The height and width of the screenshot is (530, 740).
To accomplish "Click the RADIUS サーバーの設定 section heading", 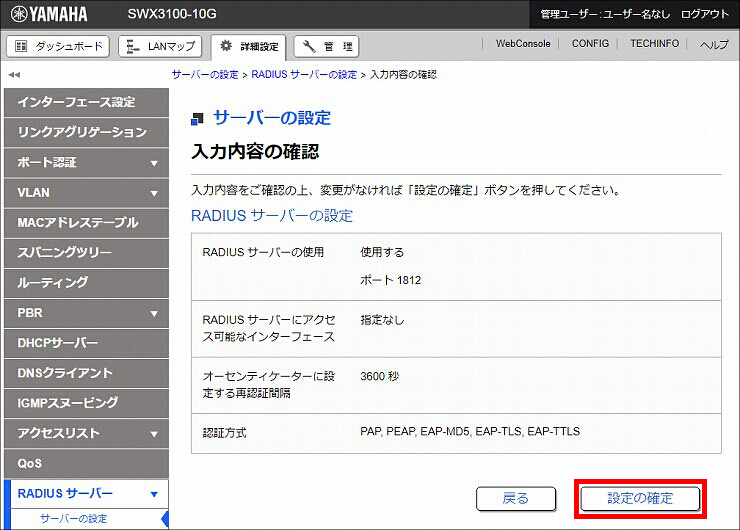I will (x=272, y=216).
